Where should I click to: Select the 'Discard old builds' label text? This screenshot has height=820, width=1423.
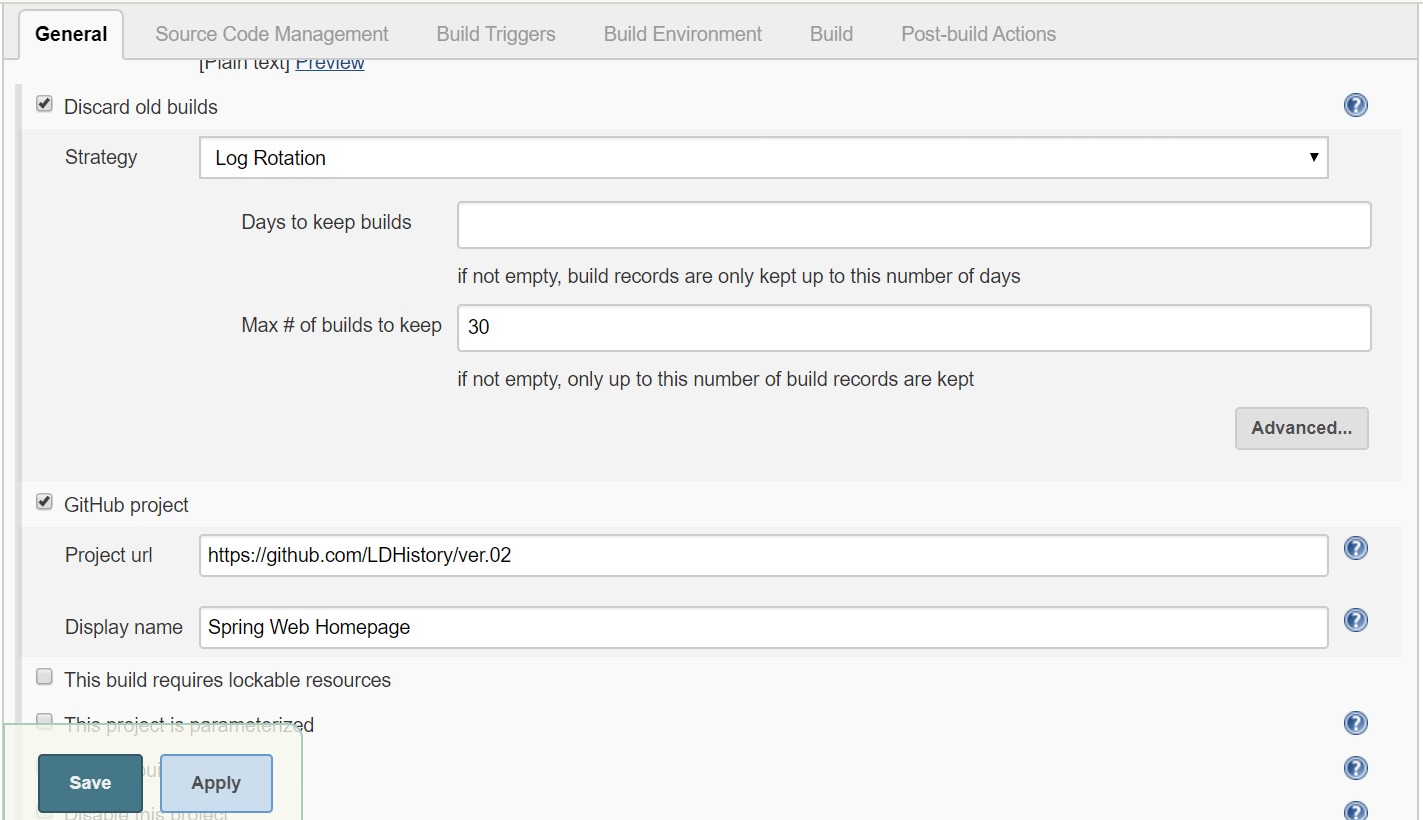pos(141,107)
